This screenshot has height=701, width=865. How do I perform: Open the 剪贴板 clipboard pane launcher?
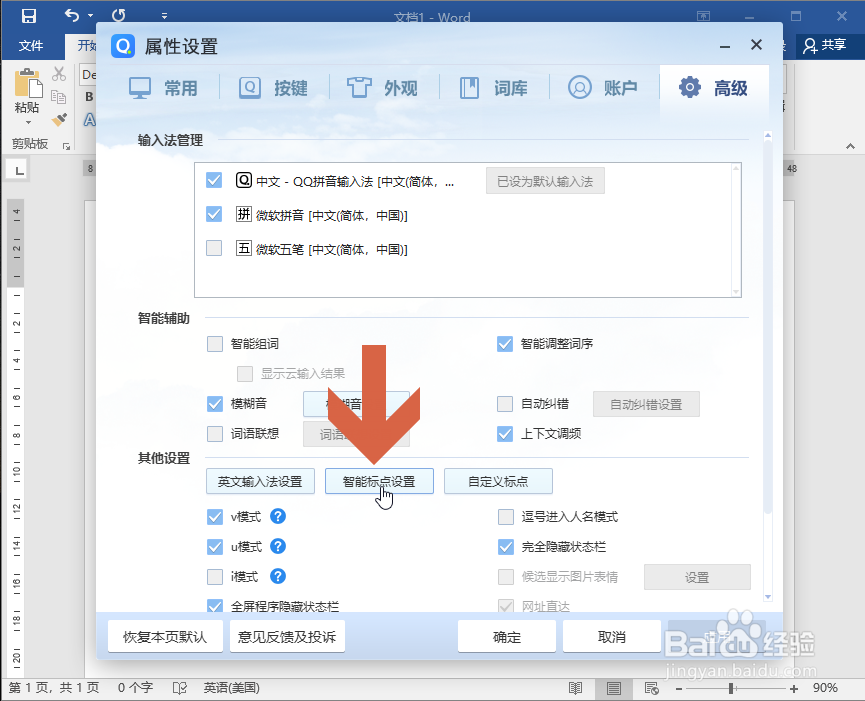point(66,146)
